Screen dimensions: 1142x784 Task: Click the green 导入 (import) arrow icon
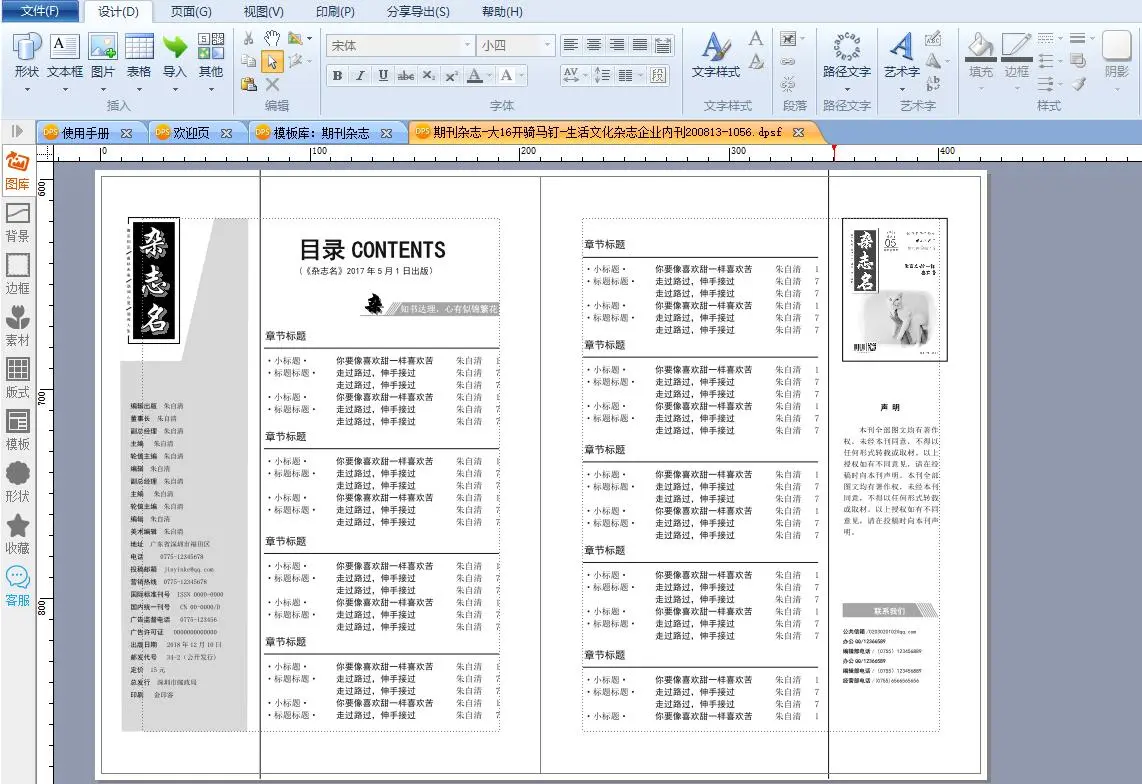(175, 47)
